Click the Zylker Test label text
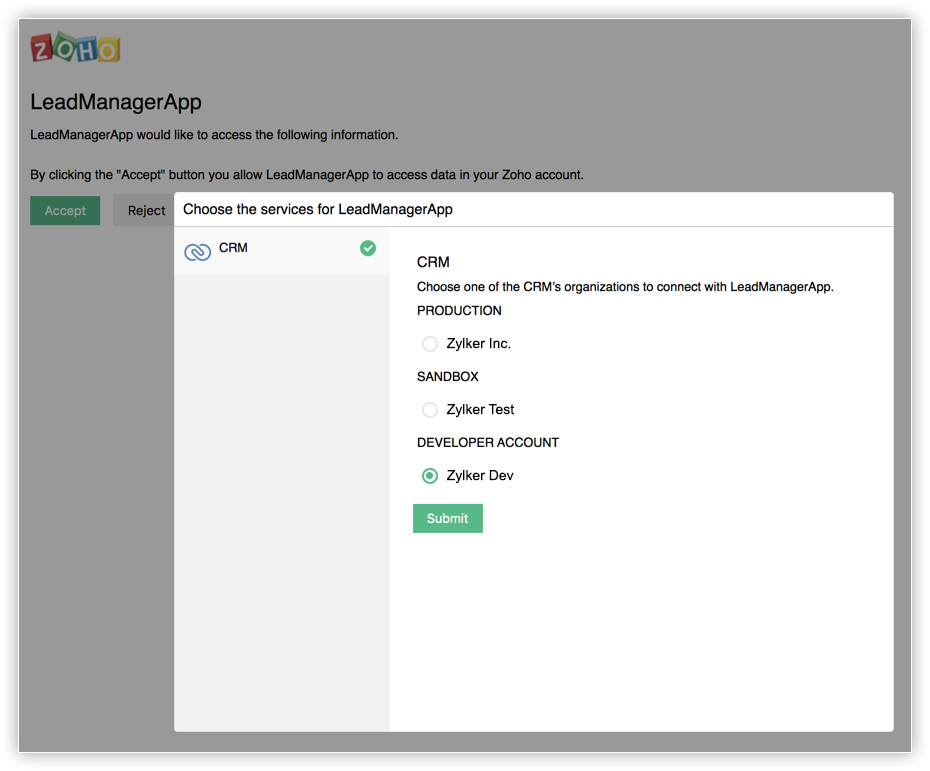 (480, 410)
